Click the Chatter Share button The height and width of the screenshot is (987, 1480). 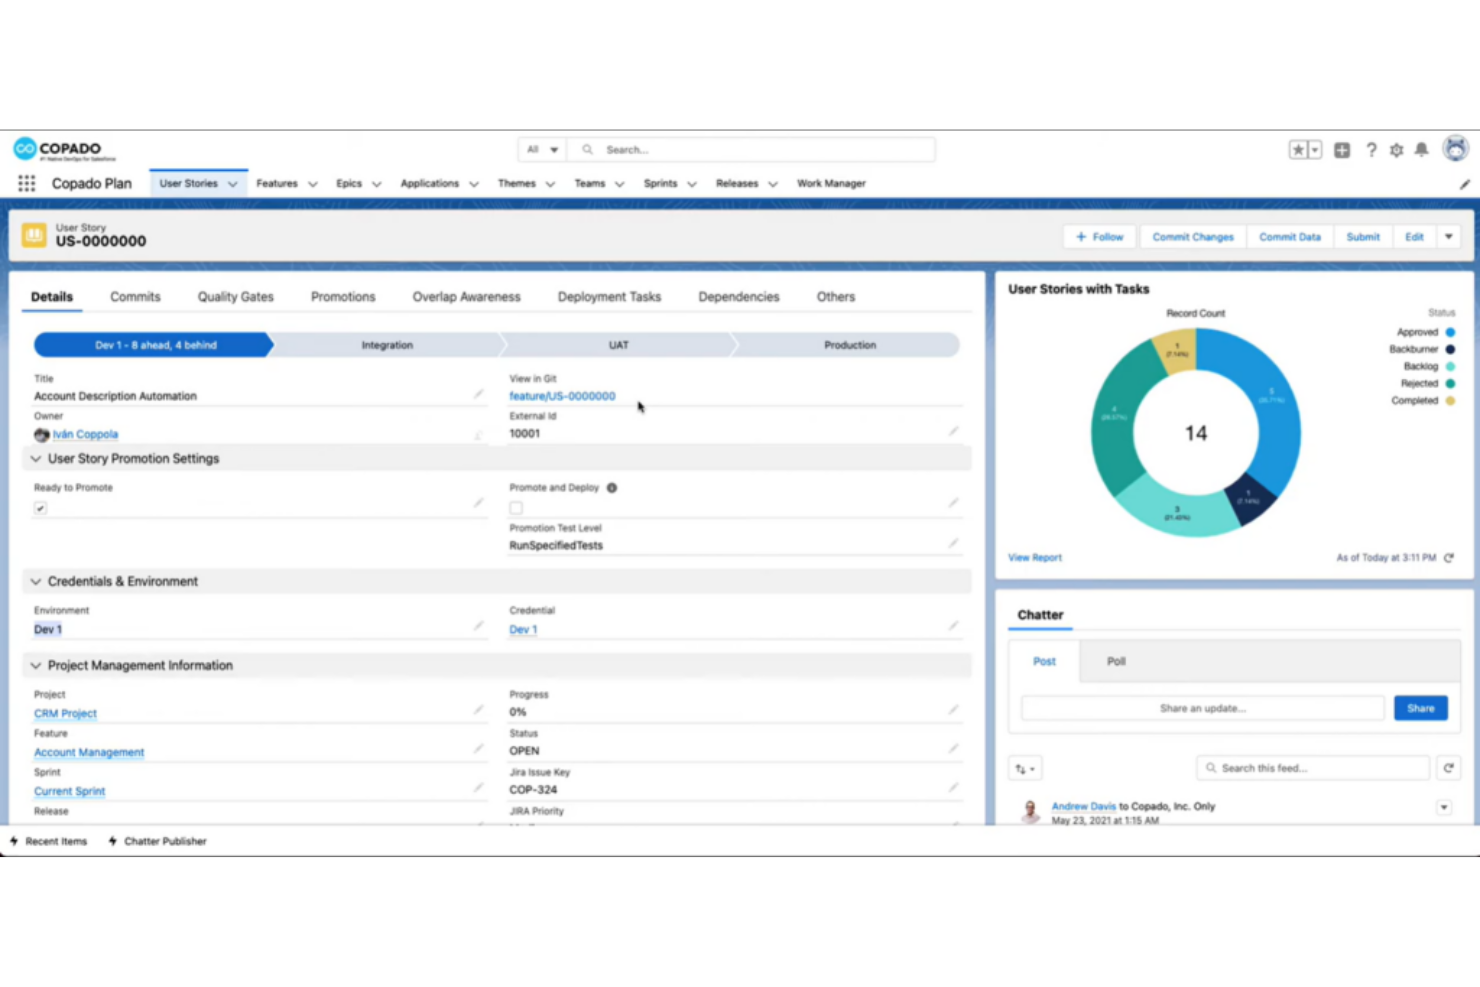click(1421, 708)
